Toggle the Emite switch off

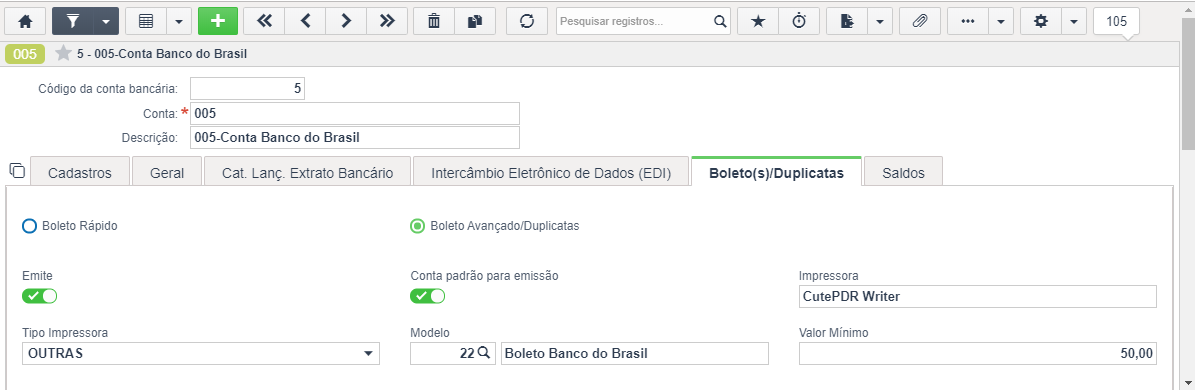tap(40, 296)
